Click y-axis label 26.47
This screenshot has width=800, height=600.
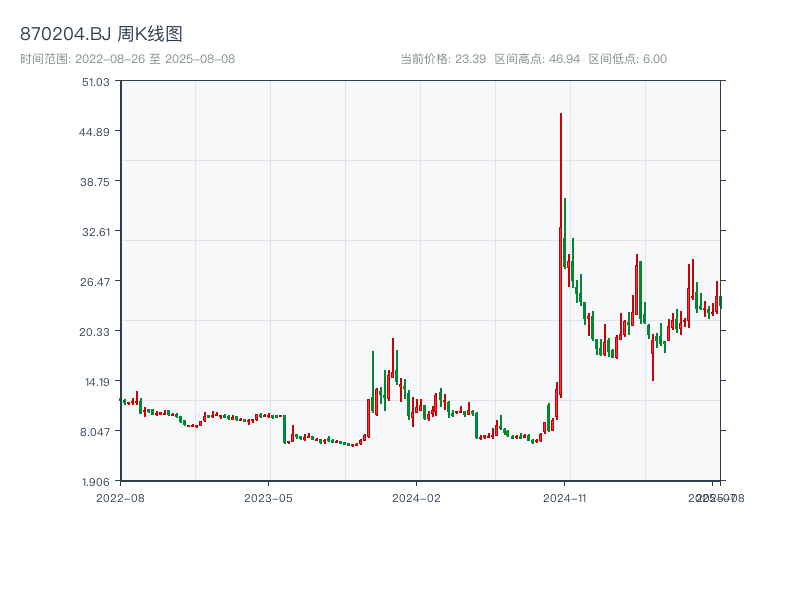(x=95, y=282)
